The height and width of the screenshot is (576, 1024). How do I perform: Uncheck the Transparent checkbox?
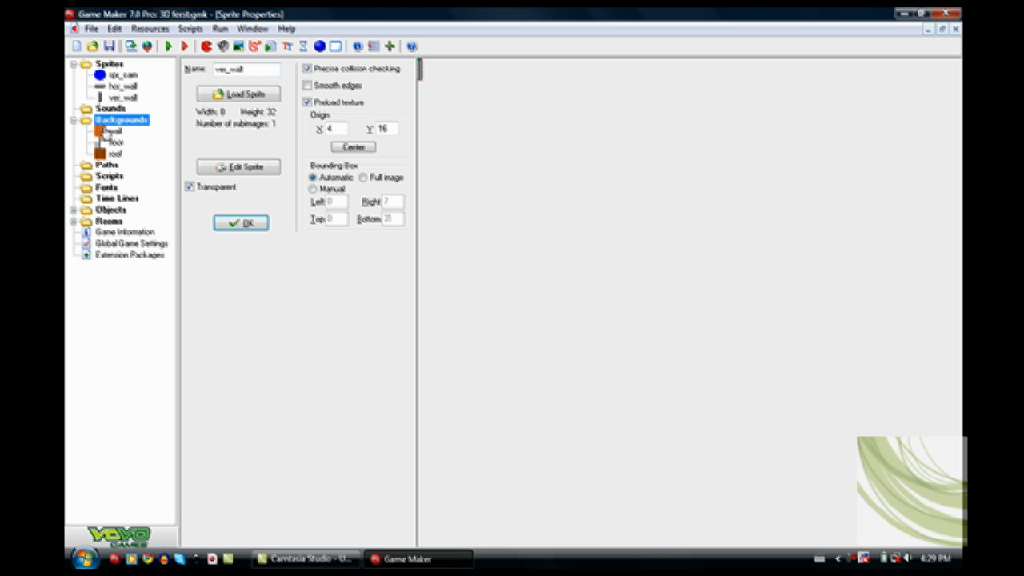click(x=190, y=187)
